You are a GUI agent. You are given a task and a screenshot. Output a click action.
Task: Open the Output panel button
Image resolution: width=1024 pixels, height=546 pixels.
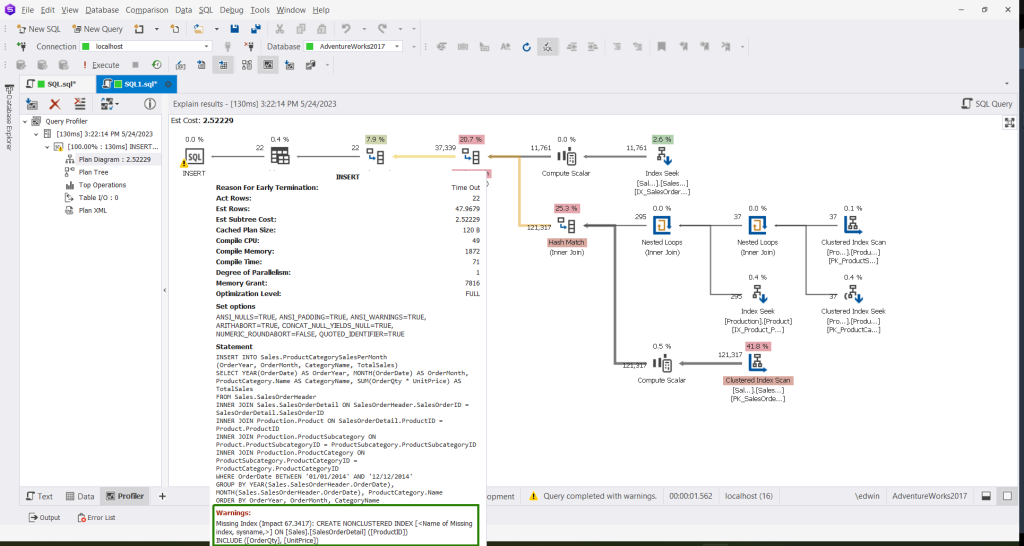(44, 517)
